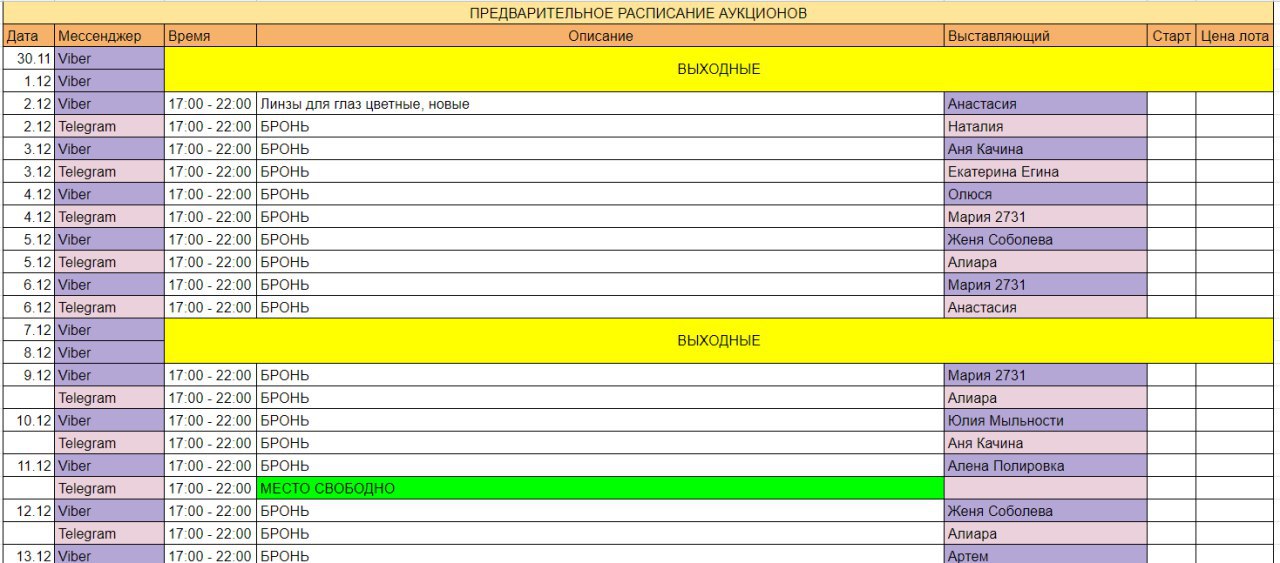This screenshot has width=1280, height=563.
Task: Click the 30.11 date cell
Action: click(x=28, y=58)
